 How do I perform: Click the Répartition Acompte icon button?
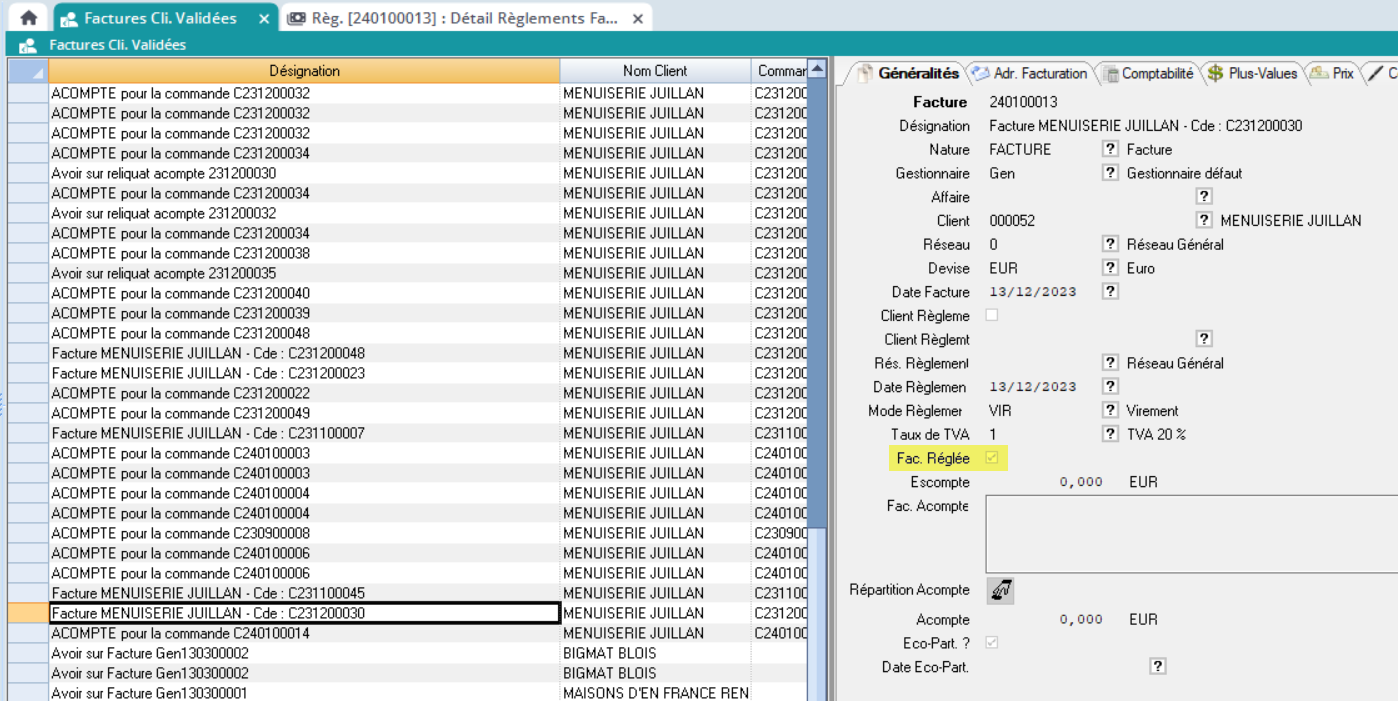1000,591
